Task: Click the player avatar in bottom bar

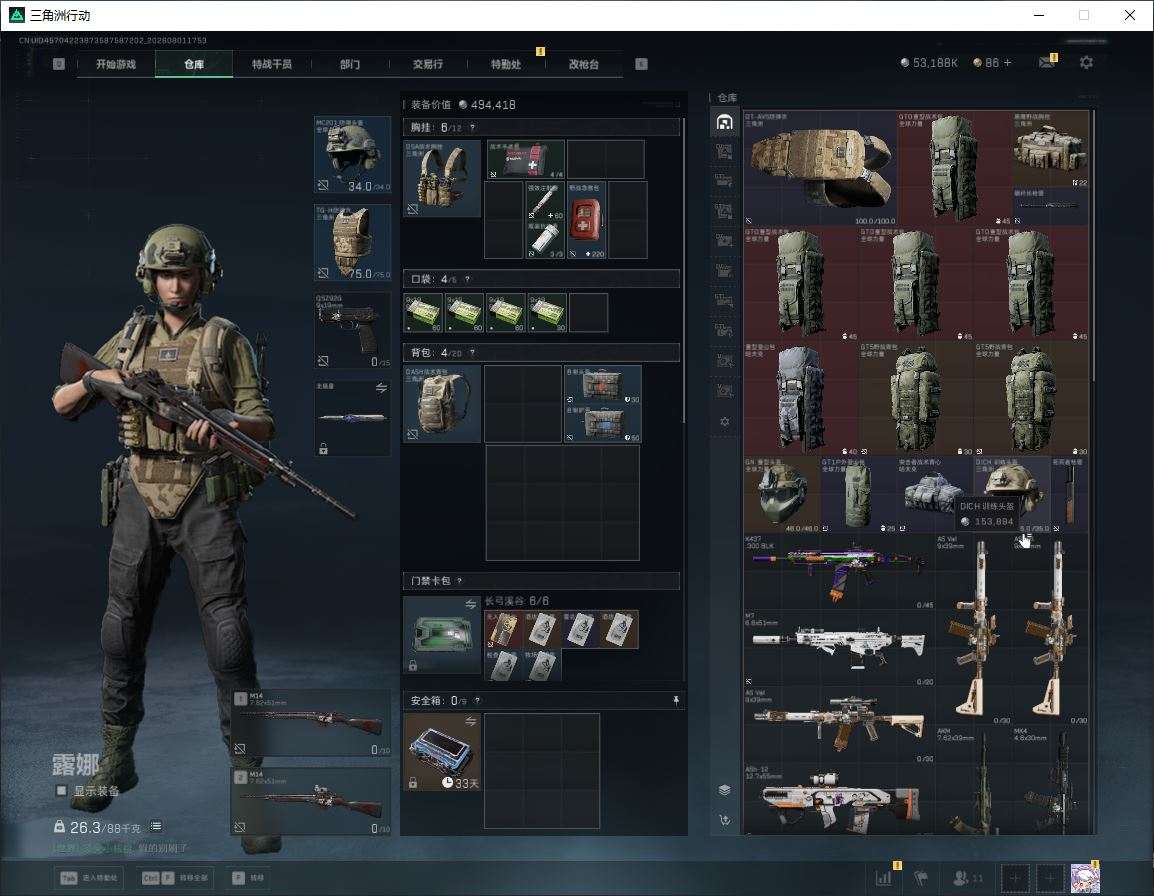Action: (1085, 878)
